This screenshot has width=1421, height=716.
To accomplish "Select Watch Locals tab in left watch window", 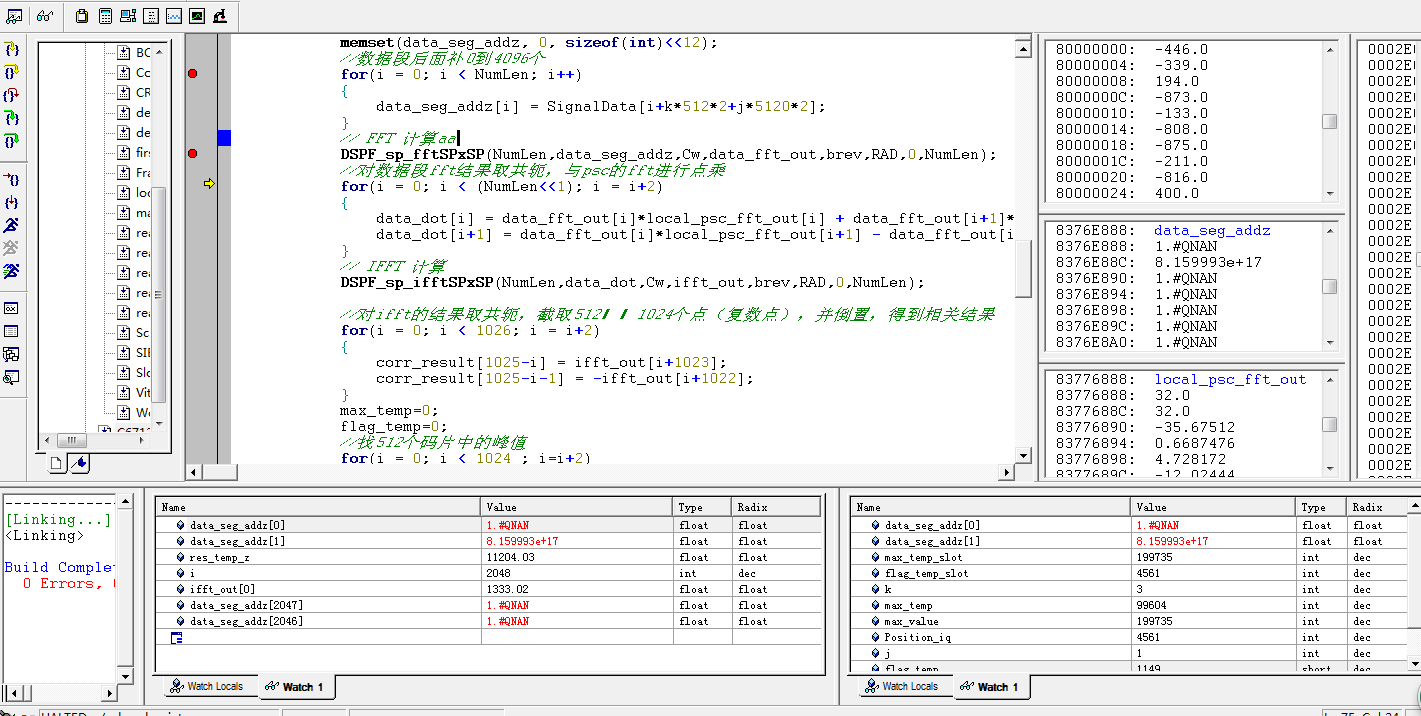I will [206, 686].
